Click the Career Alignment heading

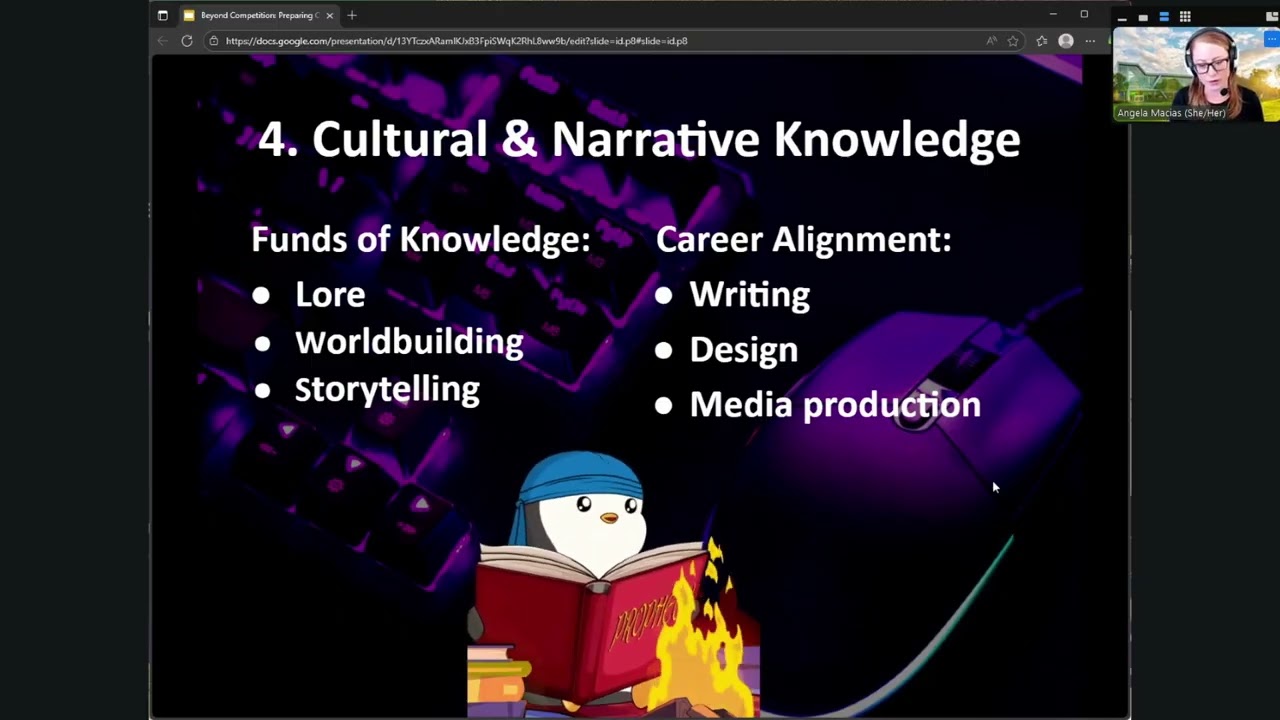803,239
